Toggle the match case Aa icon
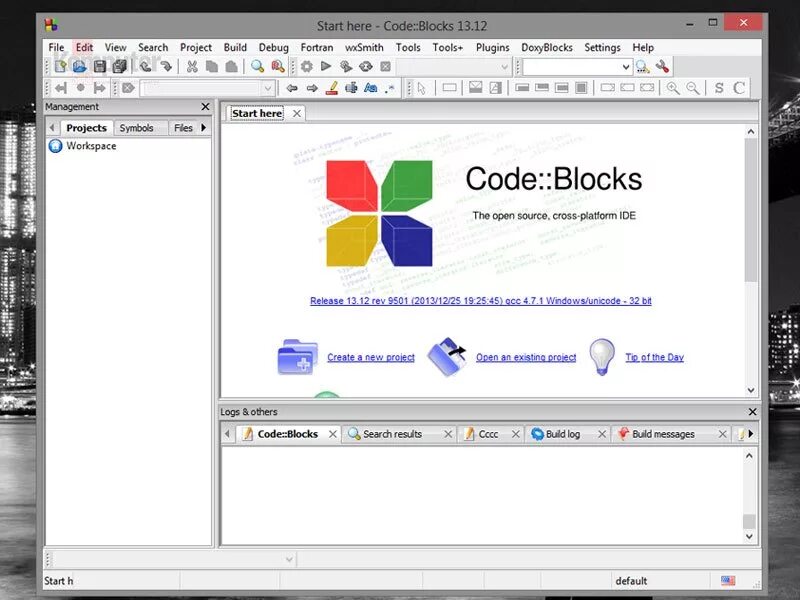This screenshot has width=800, height=600. pyautogui.click(x=371, y=88)
